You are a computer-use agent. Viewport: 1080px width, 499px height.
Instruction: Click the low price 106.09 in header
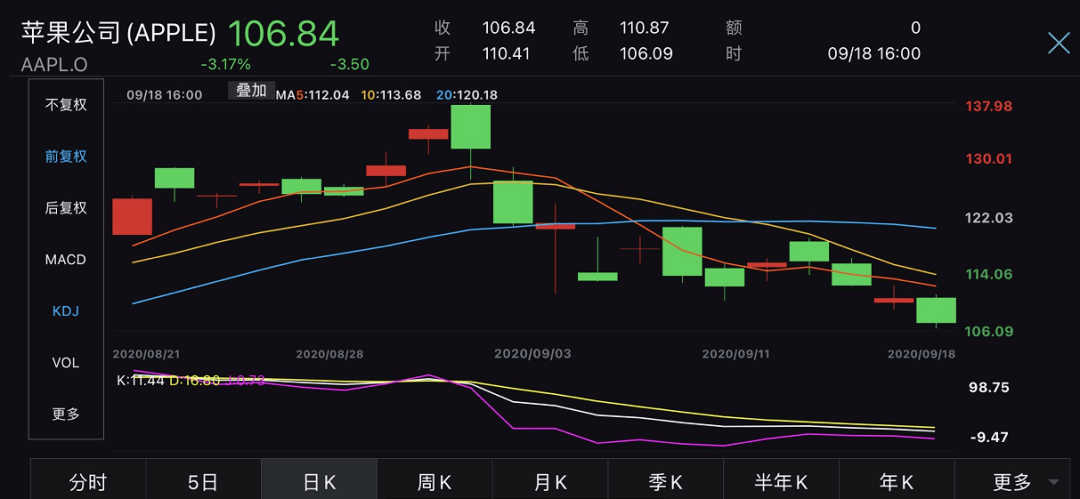tap(646, 54)
